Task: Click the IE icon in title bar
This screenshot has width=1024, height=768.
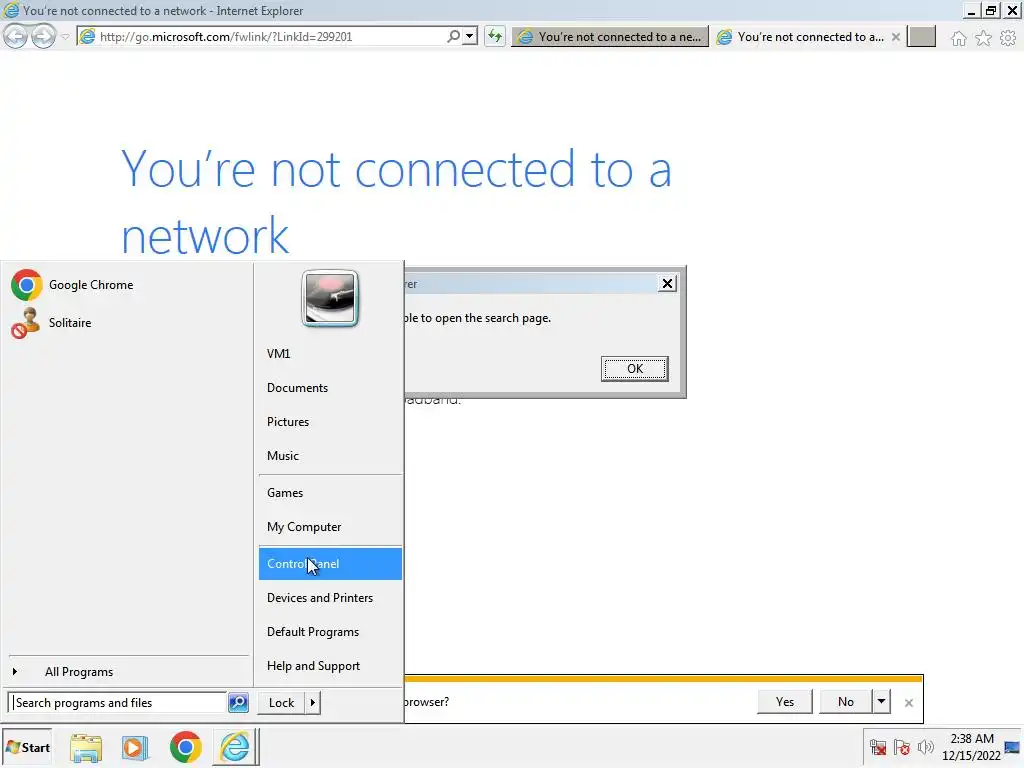Action: 11,10
